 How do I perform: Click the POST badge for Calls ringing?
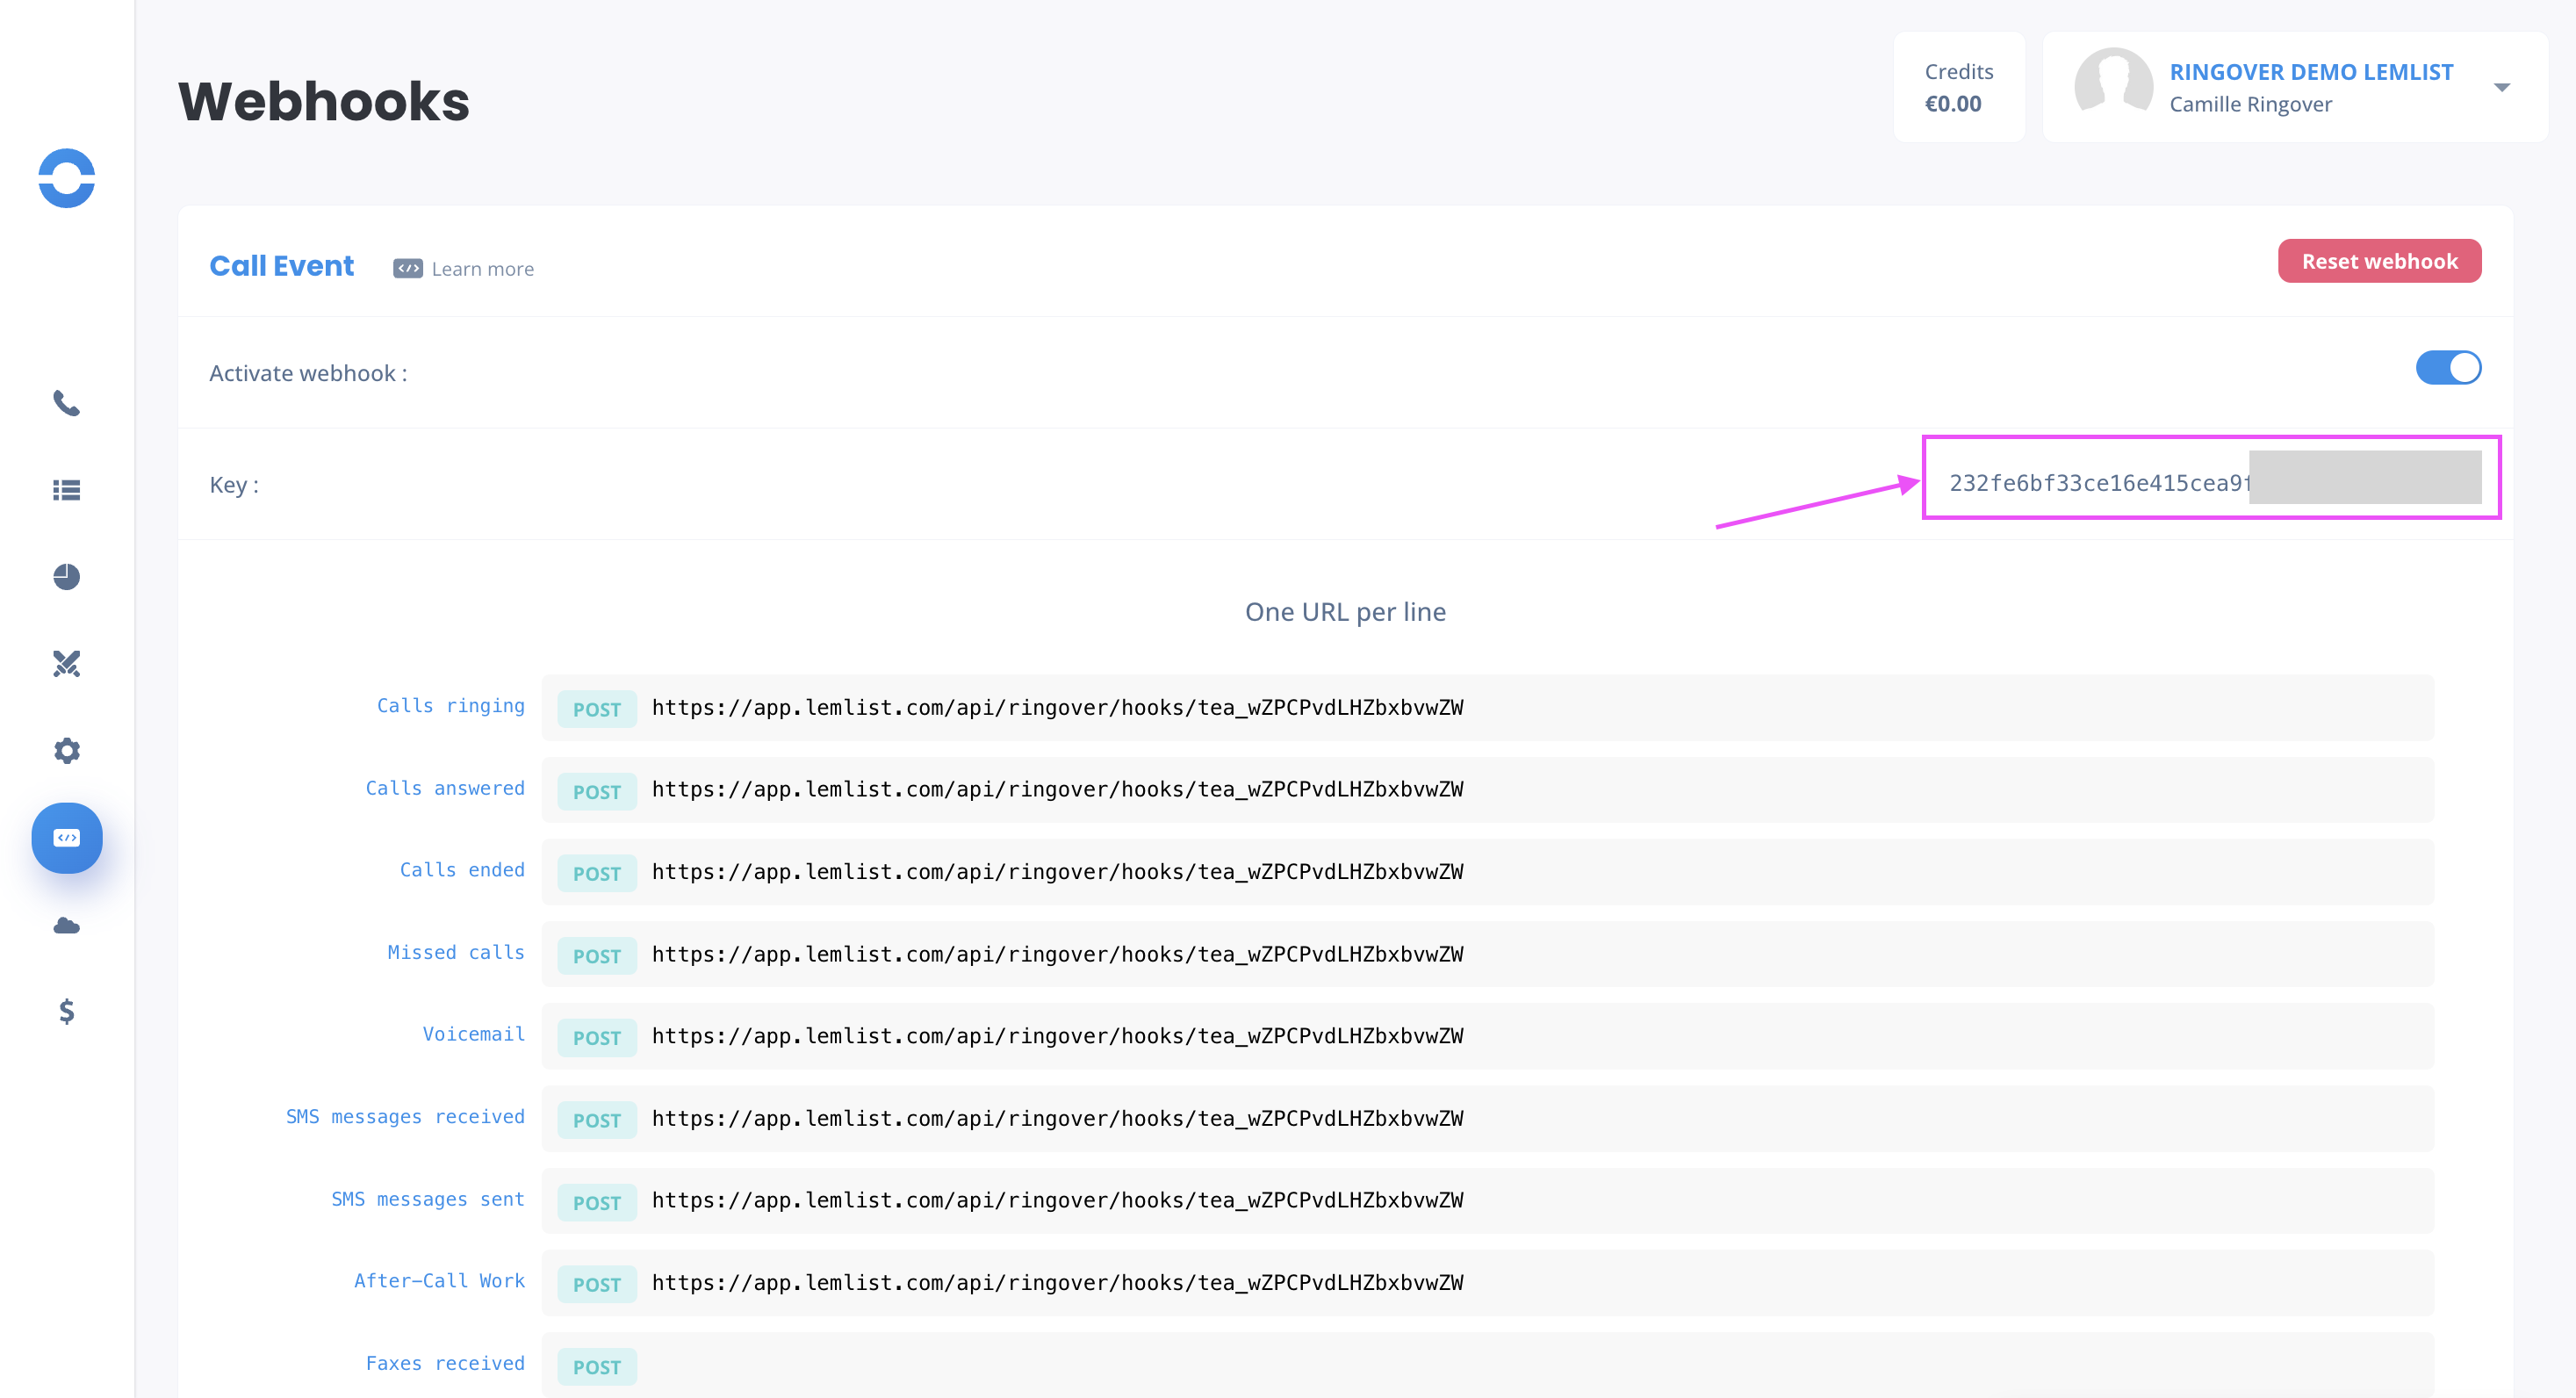point(597,709)
